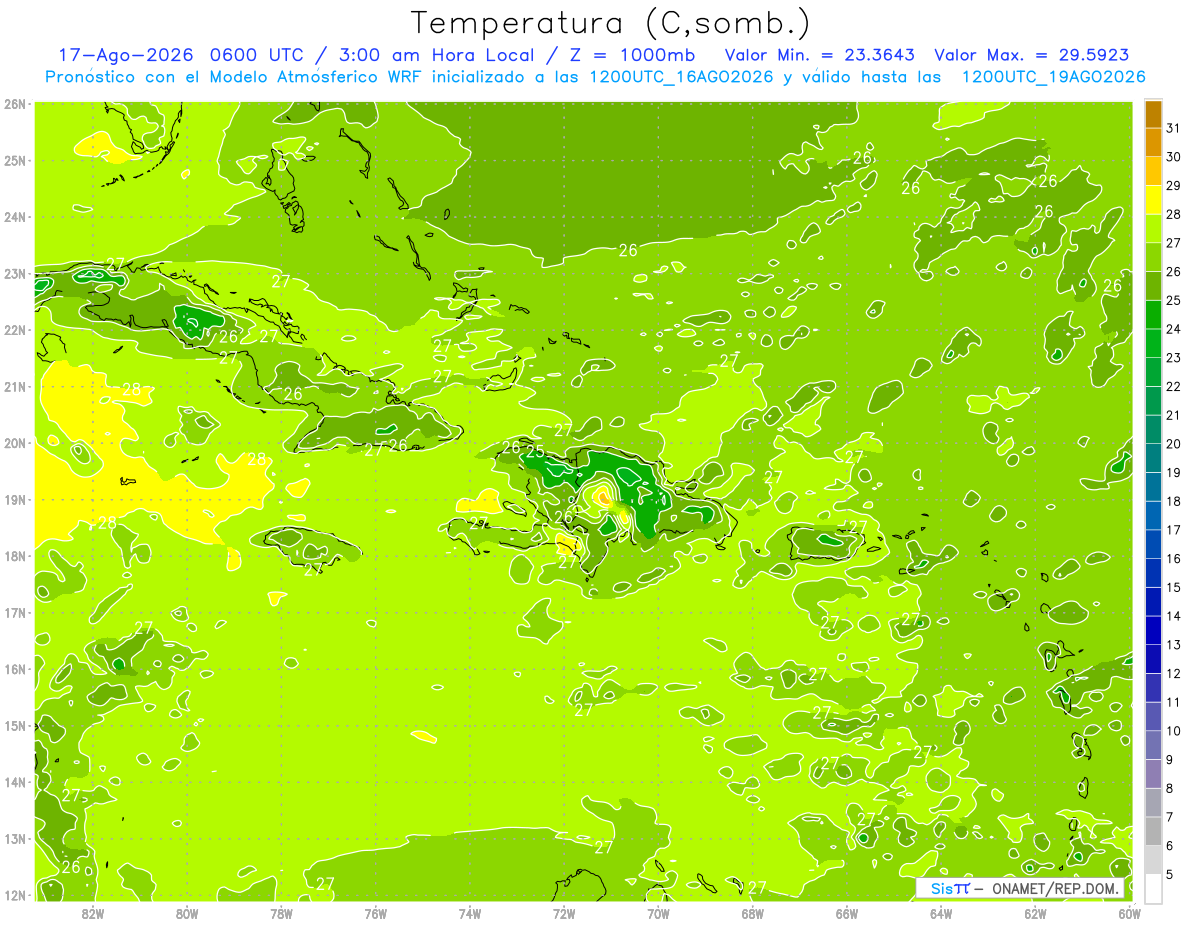
Task: Click the "16N" latitude axis label
Action: 14,669
